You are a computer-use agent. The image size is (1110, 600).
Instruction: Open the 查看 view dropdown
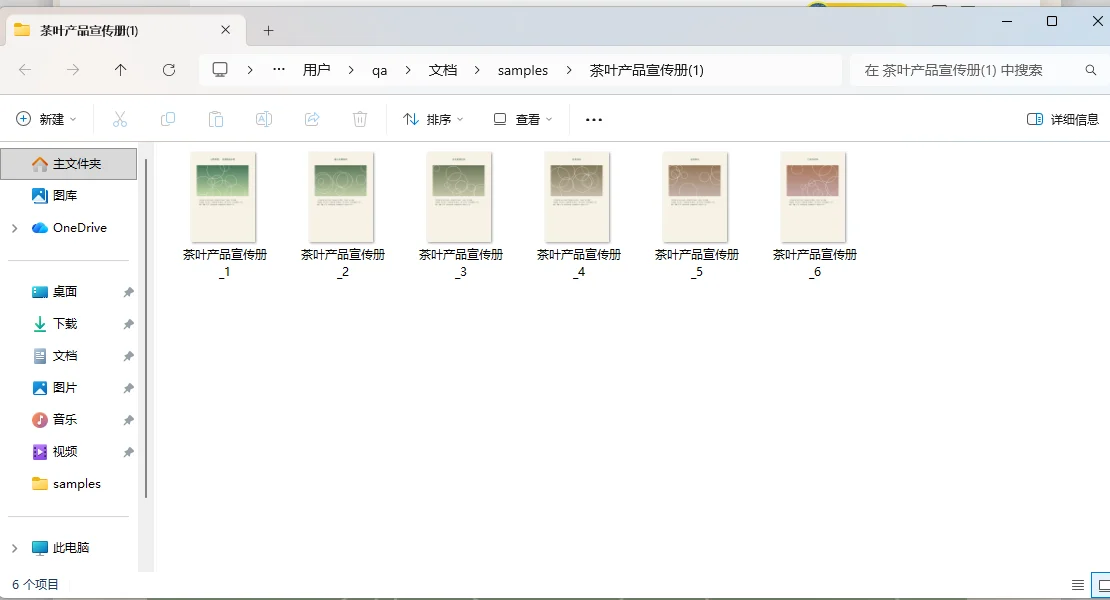click(522, 120)
